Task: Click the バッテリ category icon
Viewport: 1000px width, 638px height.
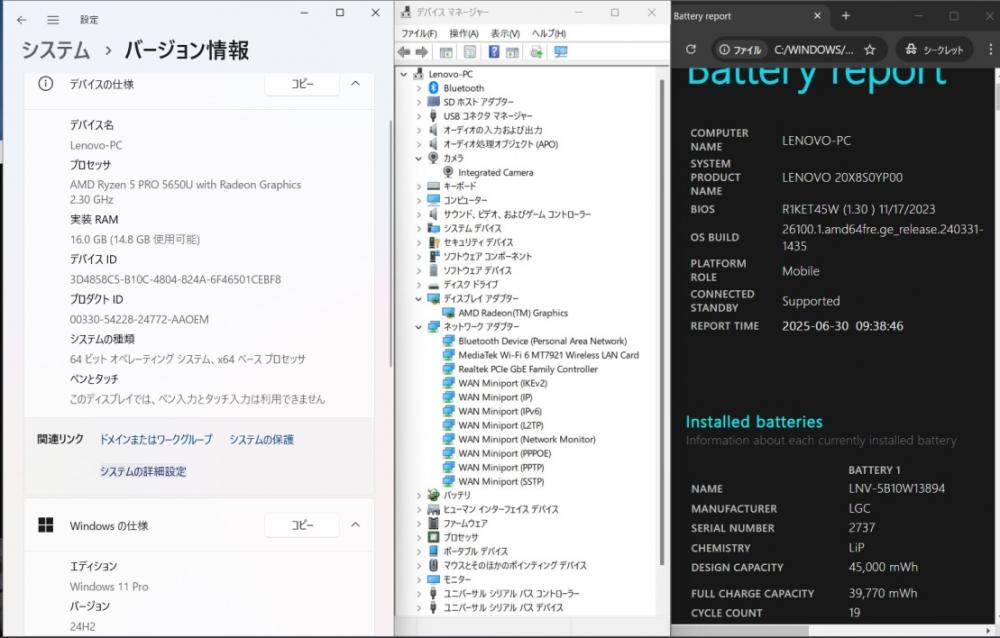Action: 434,495
